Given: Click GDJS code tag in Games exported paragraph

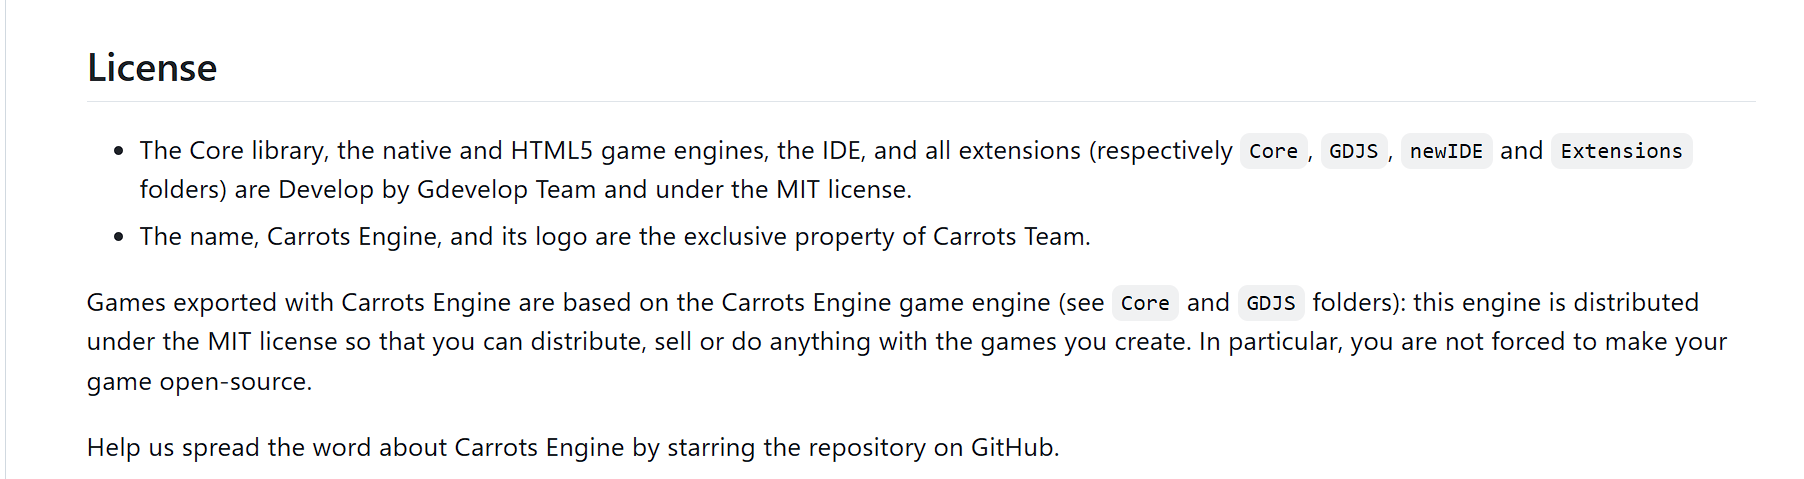Looking at the screenshot, I should (1270, 303).
